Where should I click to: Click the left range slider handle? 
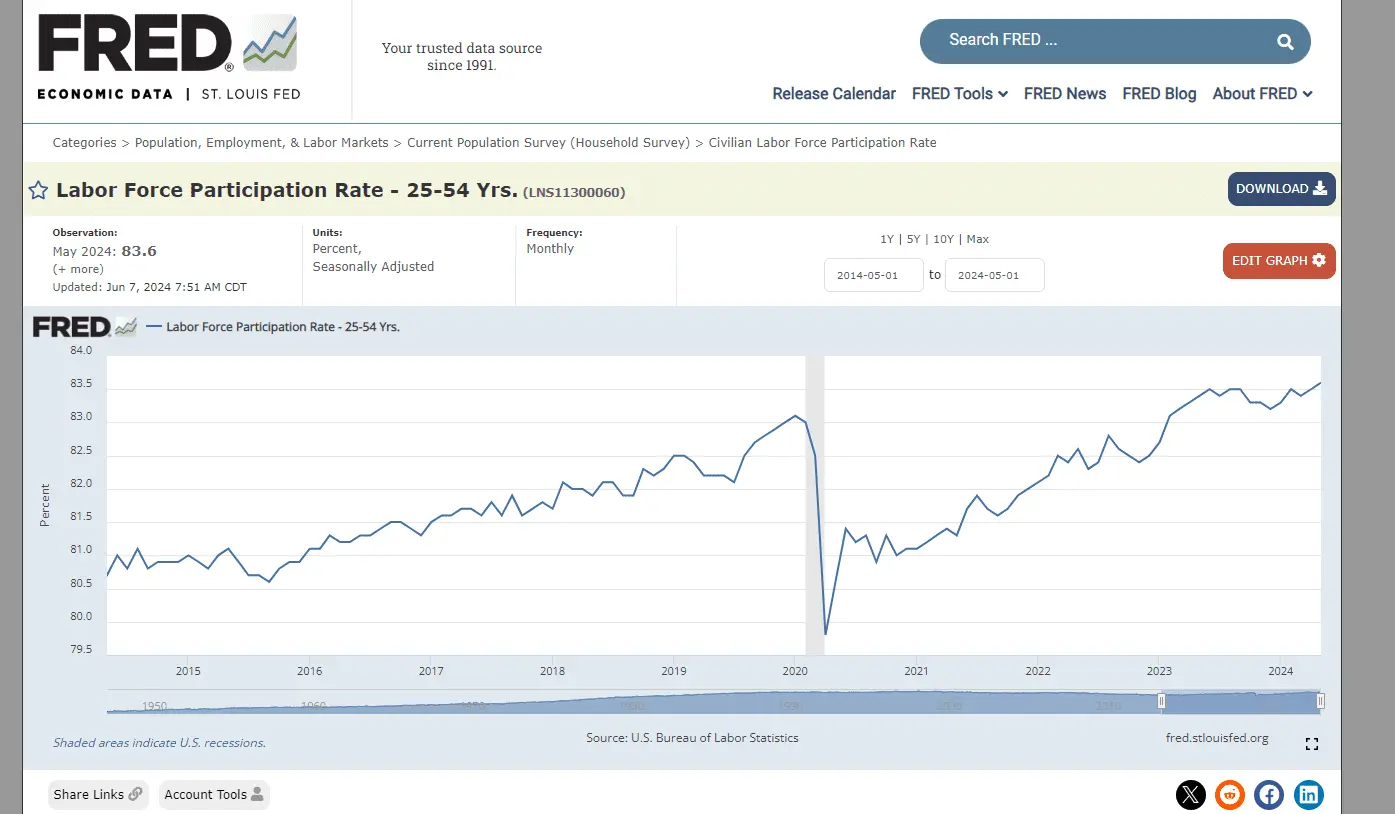(x=1161, y=701)
